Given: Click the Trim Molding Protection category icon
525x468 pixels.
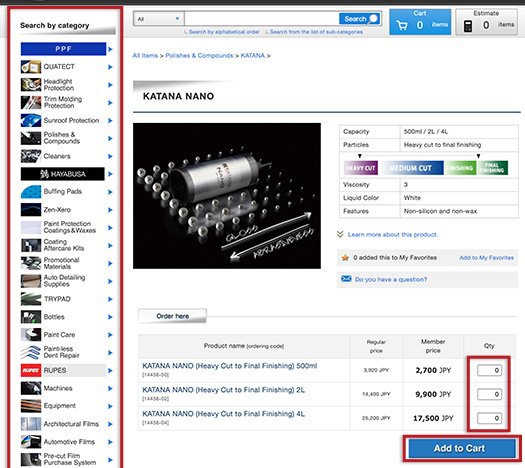Looking at the screenshot, I should point(31,102).
